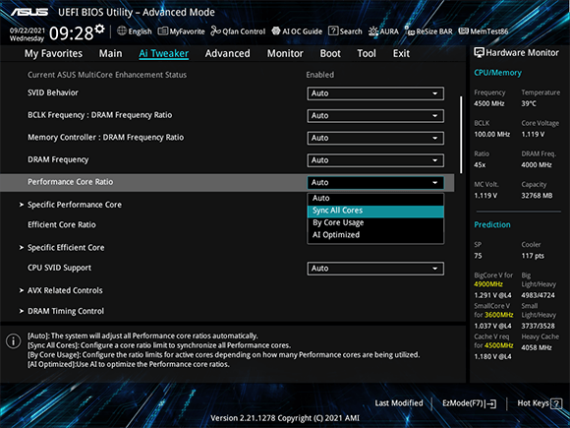Click the EzMode(F7) exit arrow icon

(x=491, y=403)
